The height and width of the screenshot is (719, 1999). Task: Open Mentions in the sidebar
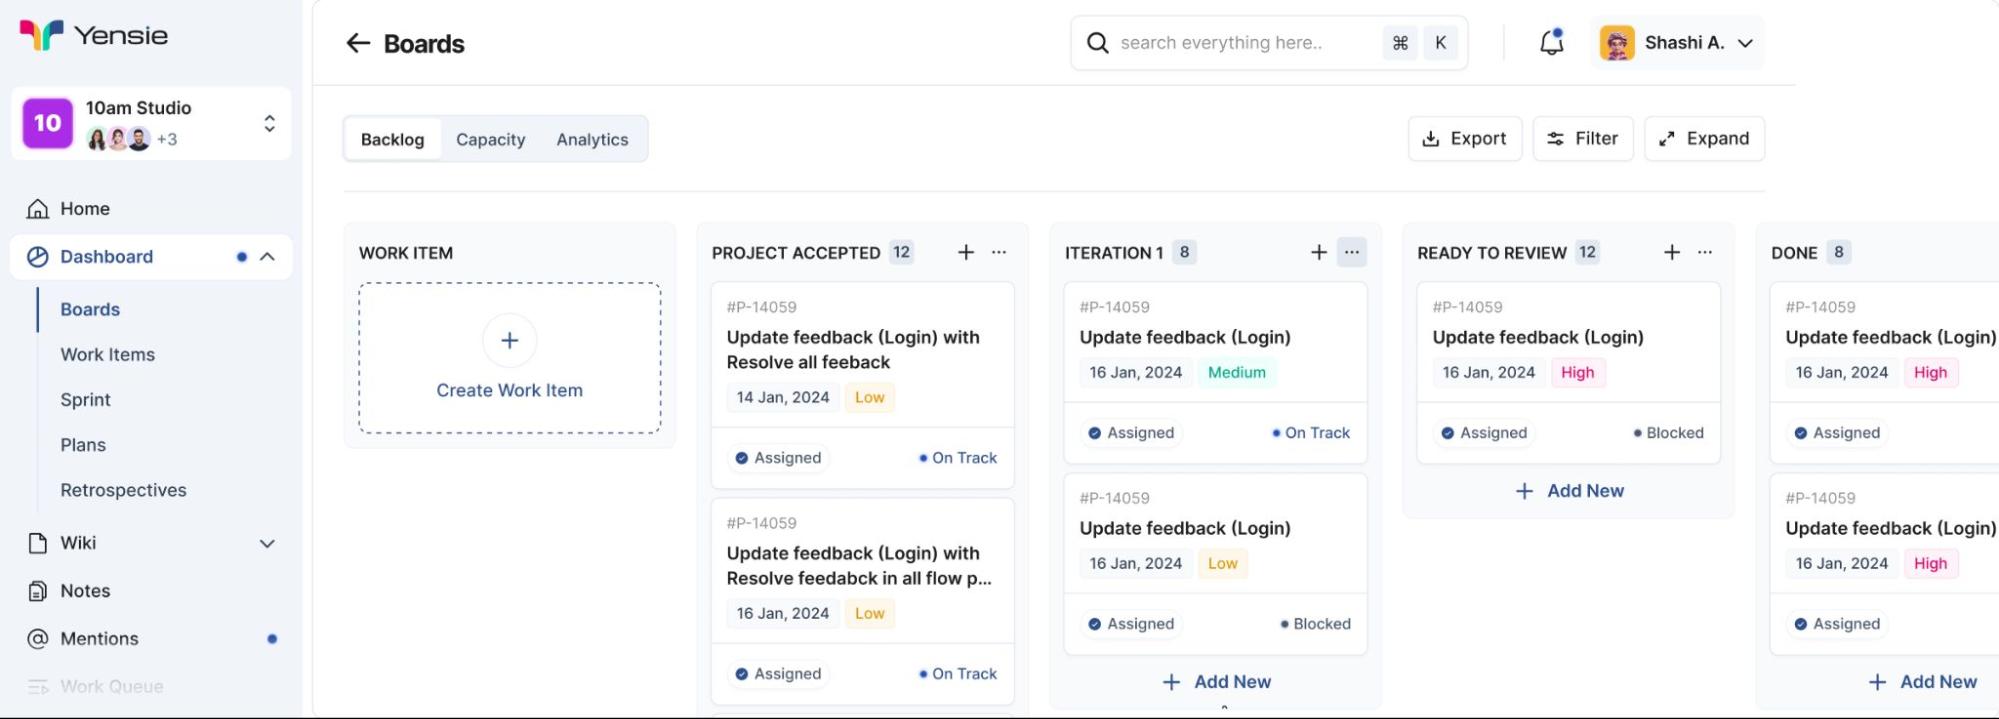tap(99, 639)
